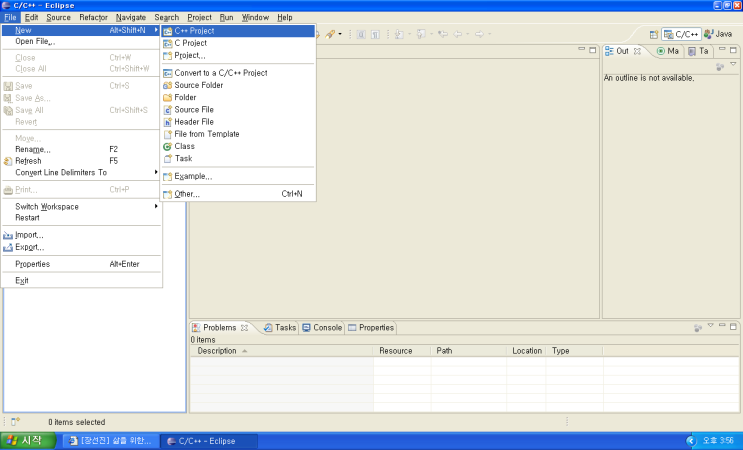This screenshot has height=450, width=743.
Task: Sort by the Description column header
Action: (x=281, y=351)
